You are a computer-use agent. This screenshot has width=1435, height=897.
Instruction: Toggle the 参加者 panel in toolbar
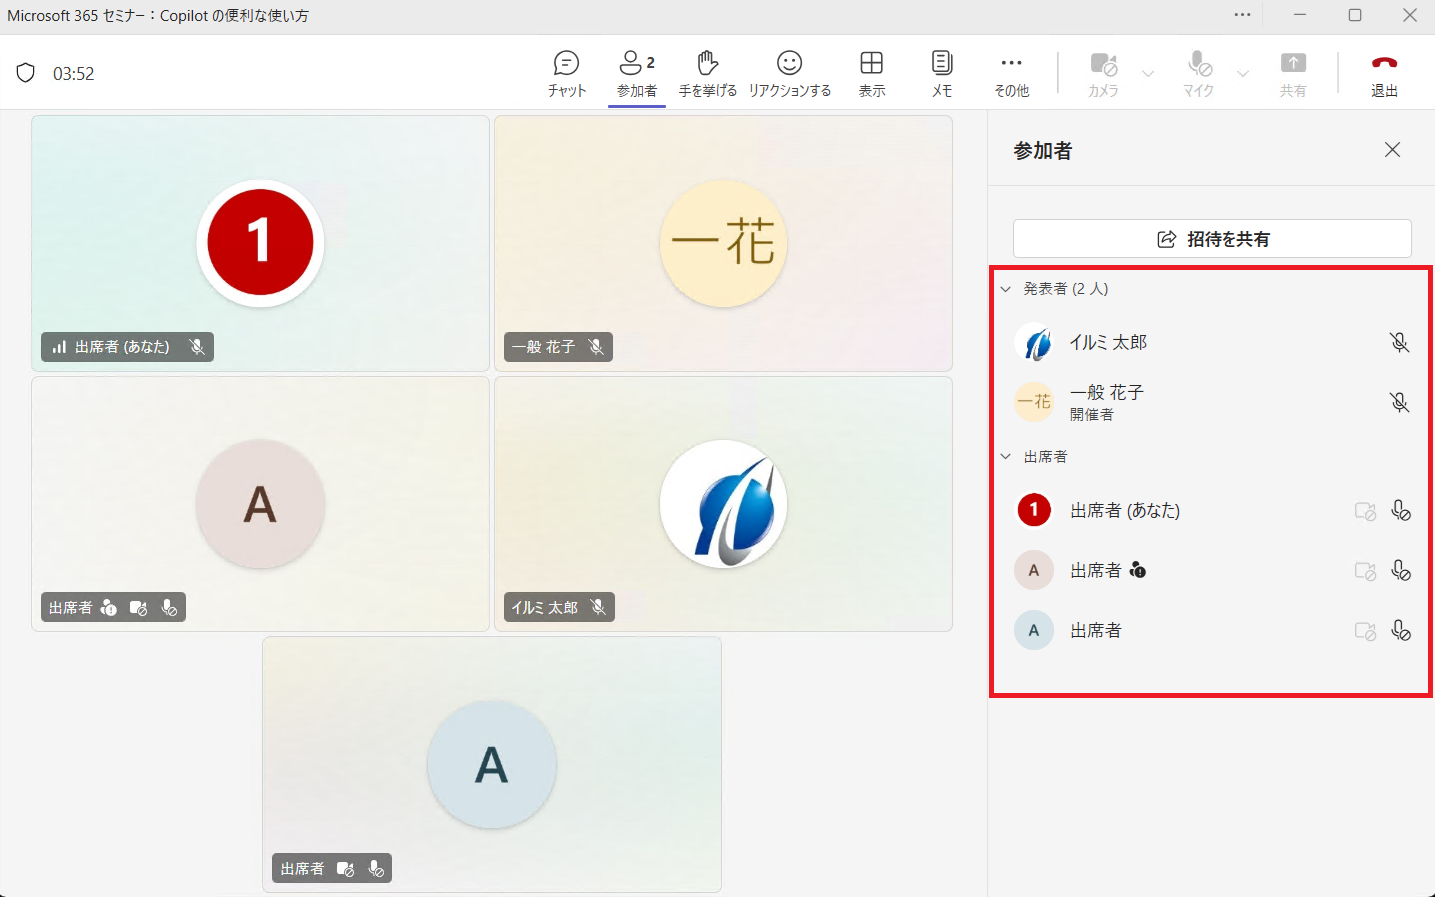point(637,74)
